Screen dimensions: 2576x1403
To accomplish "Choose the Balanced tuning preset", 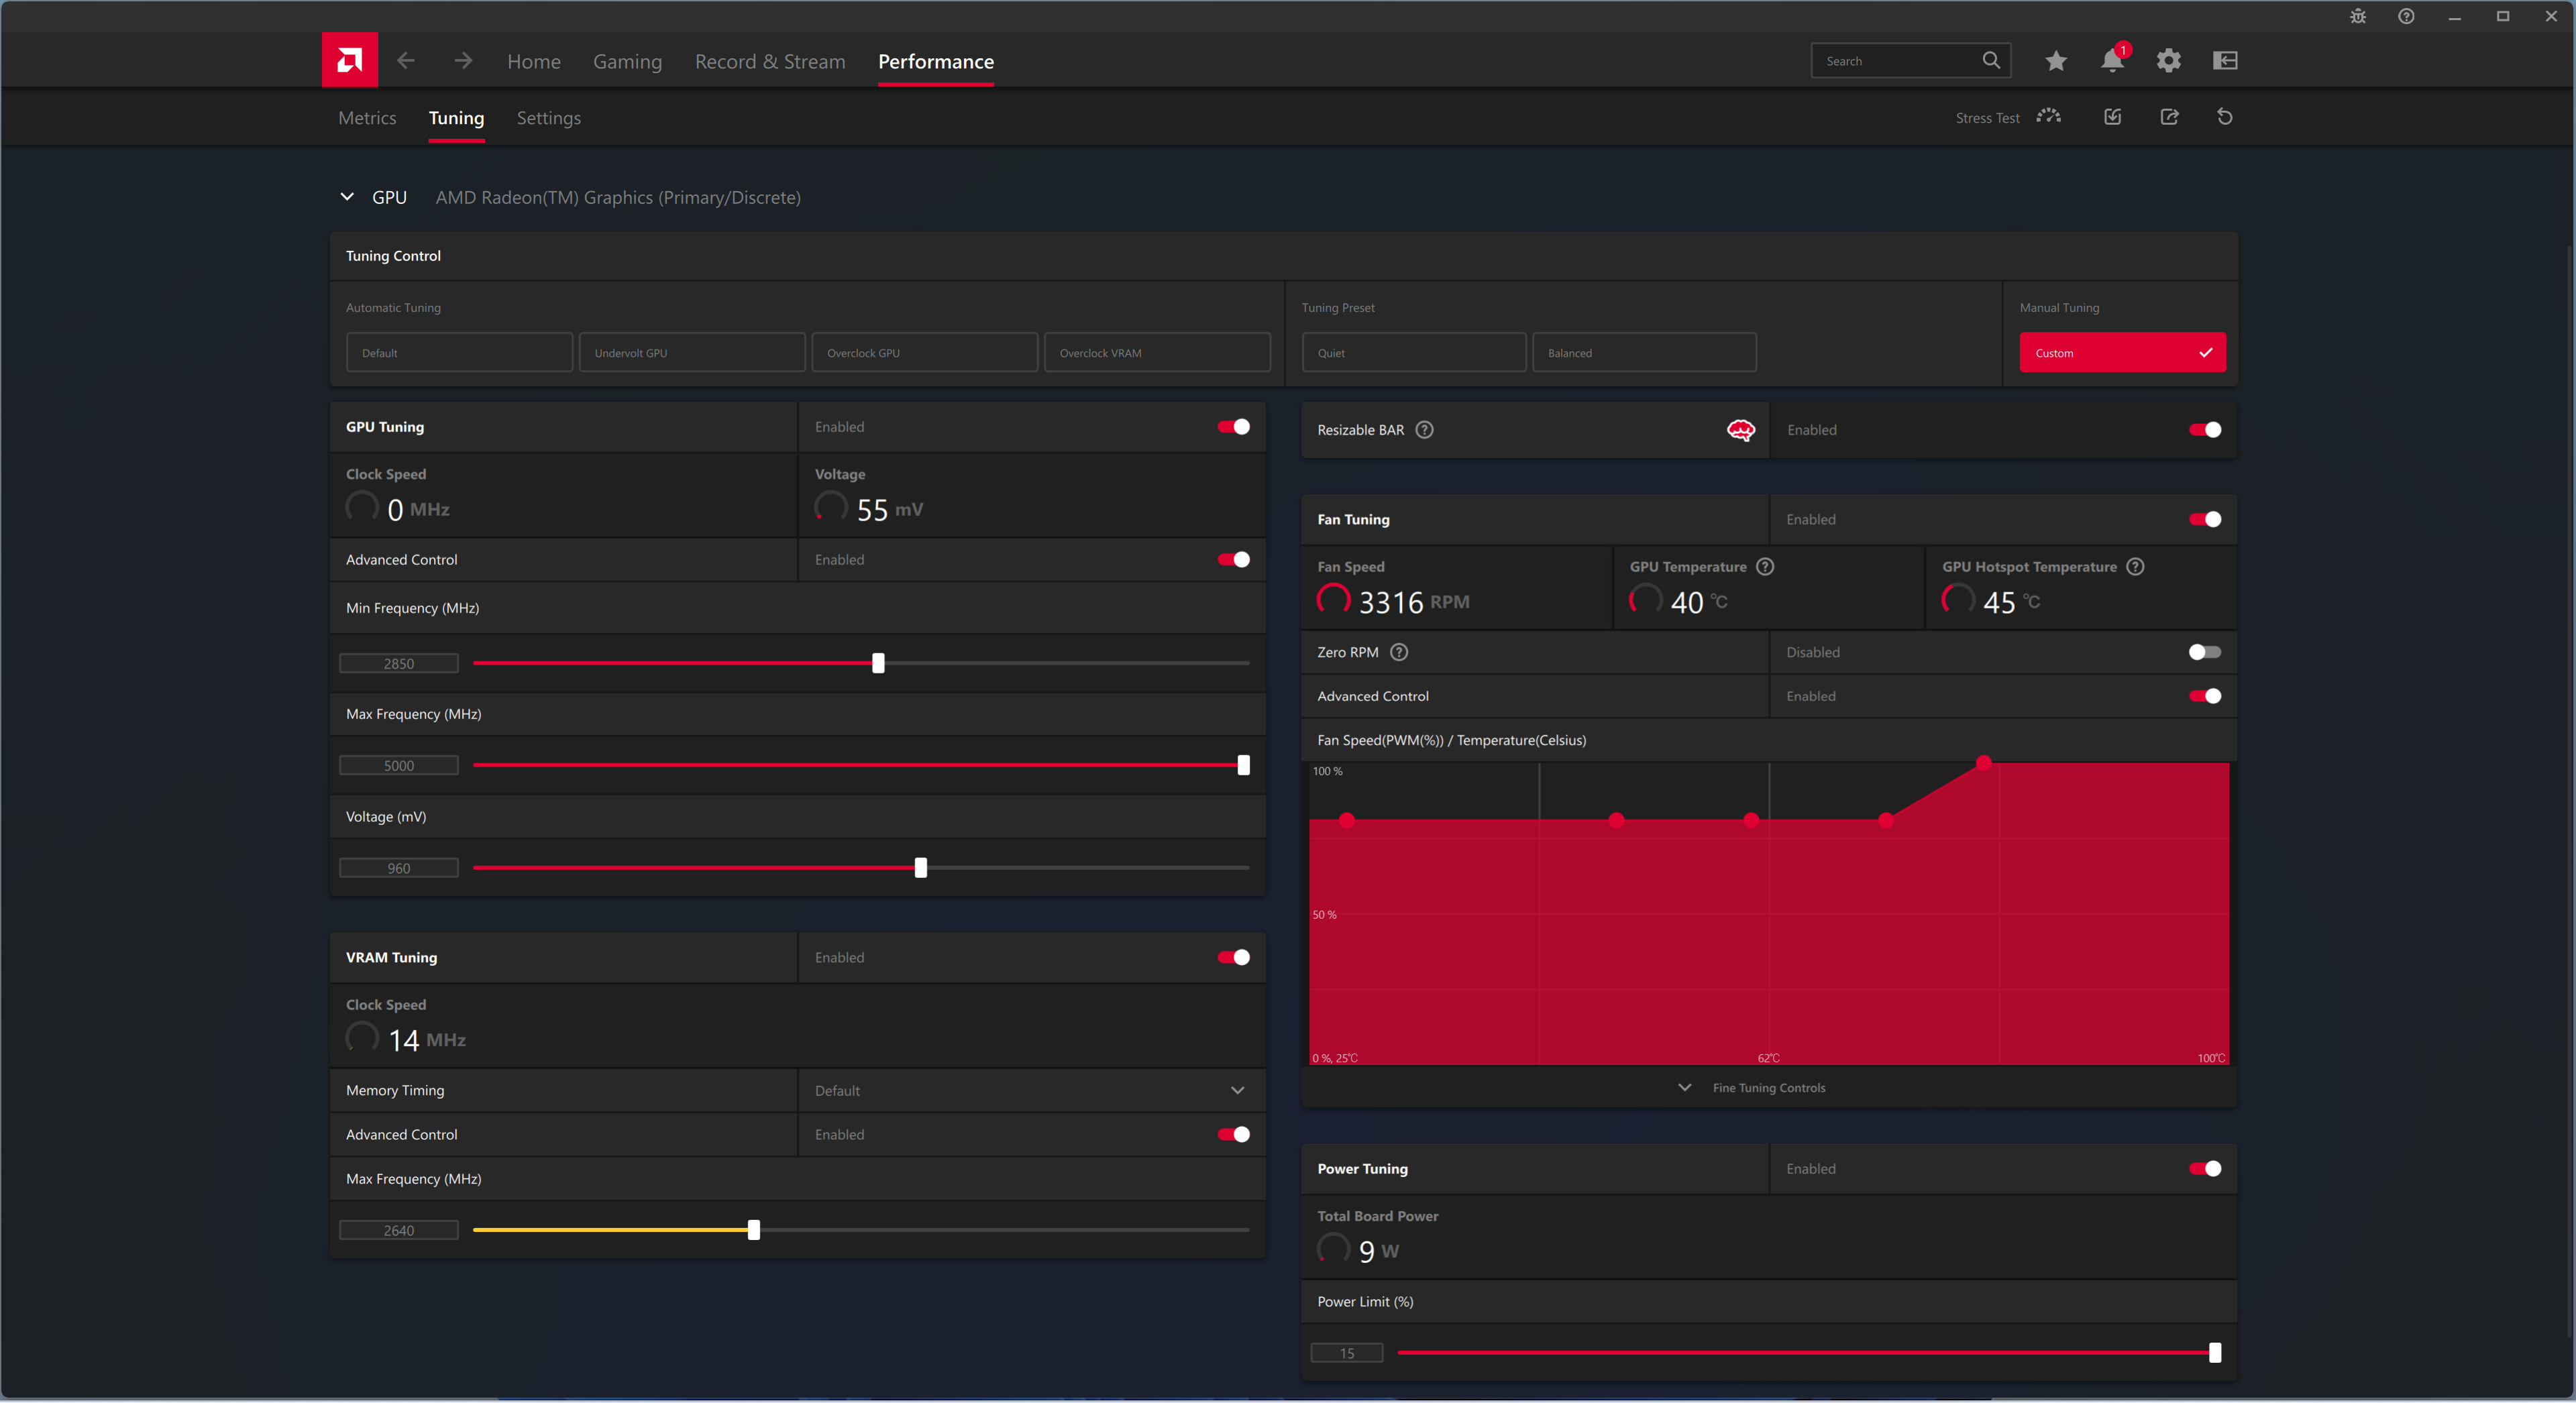I will [x=1643, y=353].
